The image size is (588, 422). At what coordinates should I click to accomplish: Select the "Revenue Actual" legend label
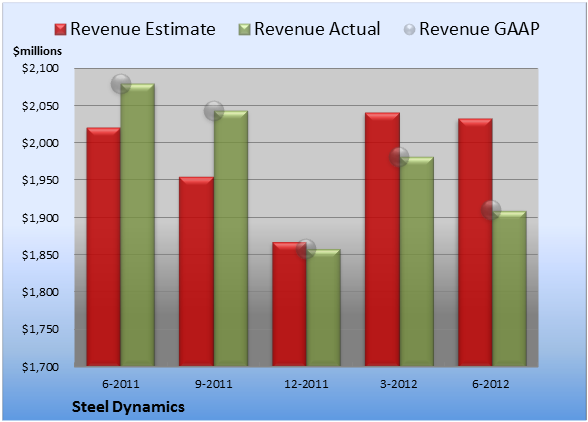click(x=317, y=29)
